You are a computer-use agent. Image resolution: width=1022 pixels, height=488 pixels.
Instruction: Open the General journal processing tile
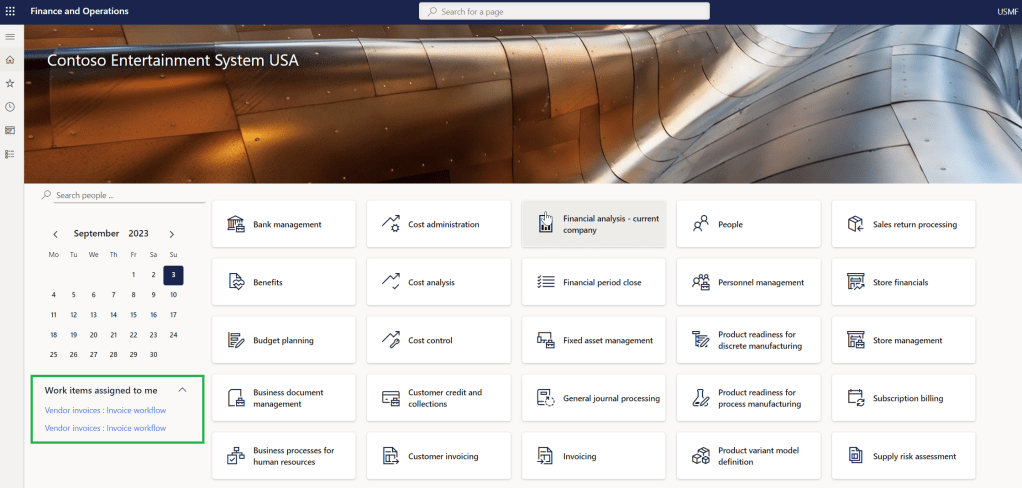[x=594, y=399]
